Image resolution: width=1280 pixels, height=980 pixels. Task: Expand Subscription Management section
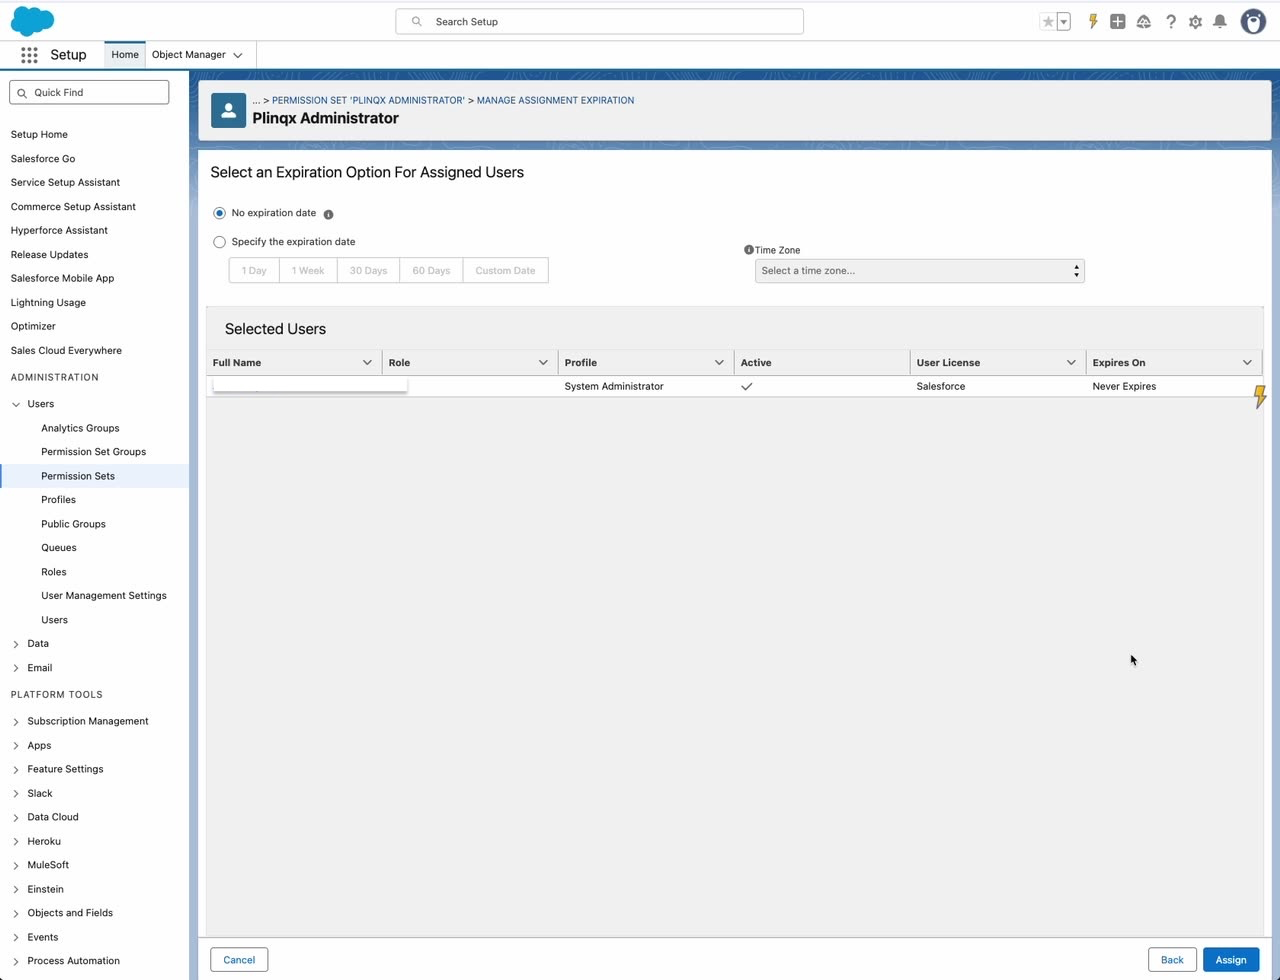tap(16, 721)
